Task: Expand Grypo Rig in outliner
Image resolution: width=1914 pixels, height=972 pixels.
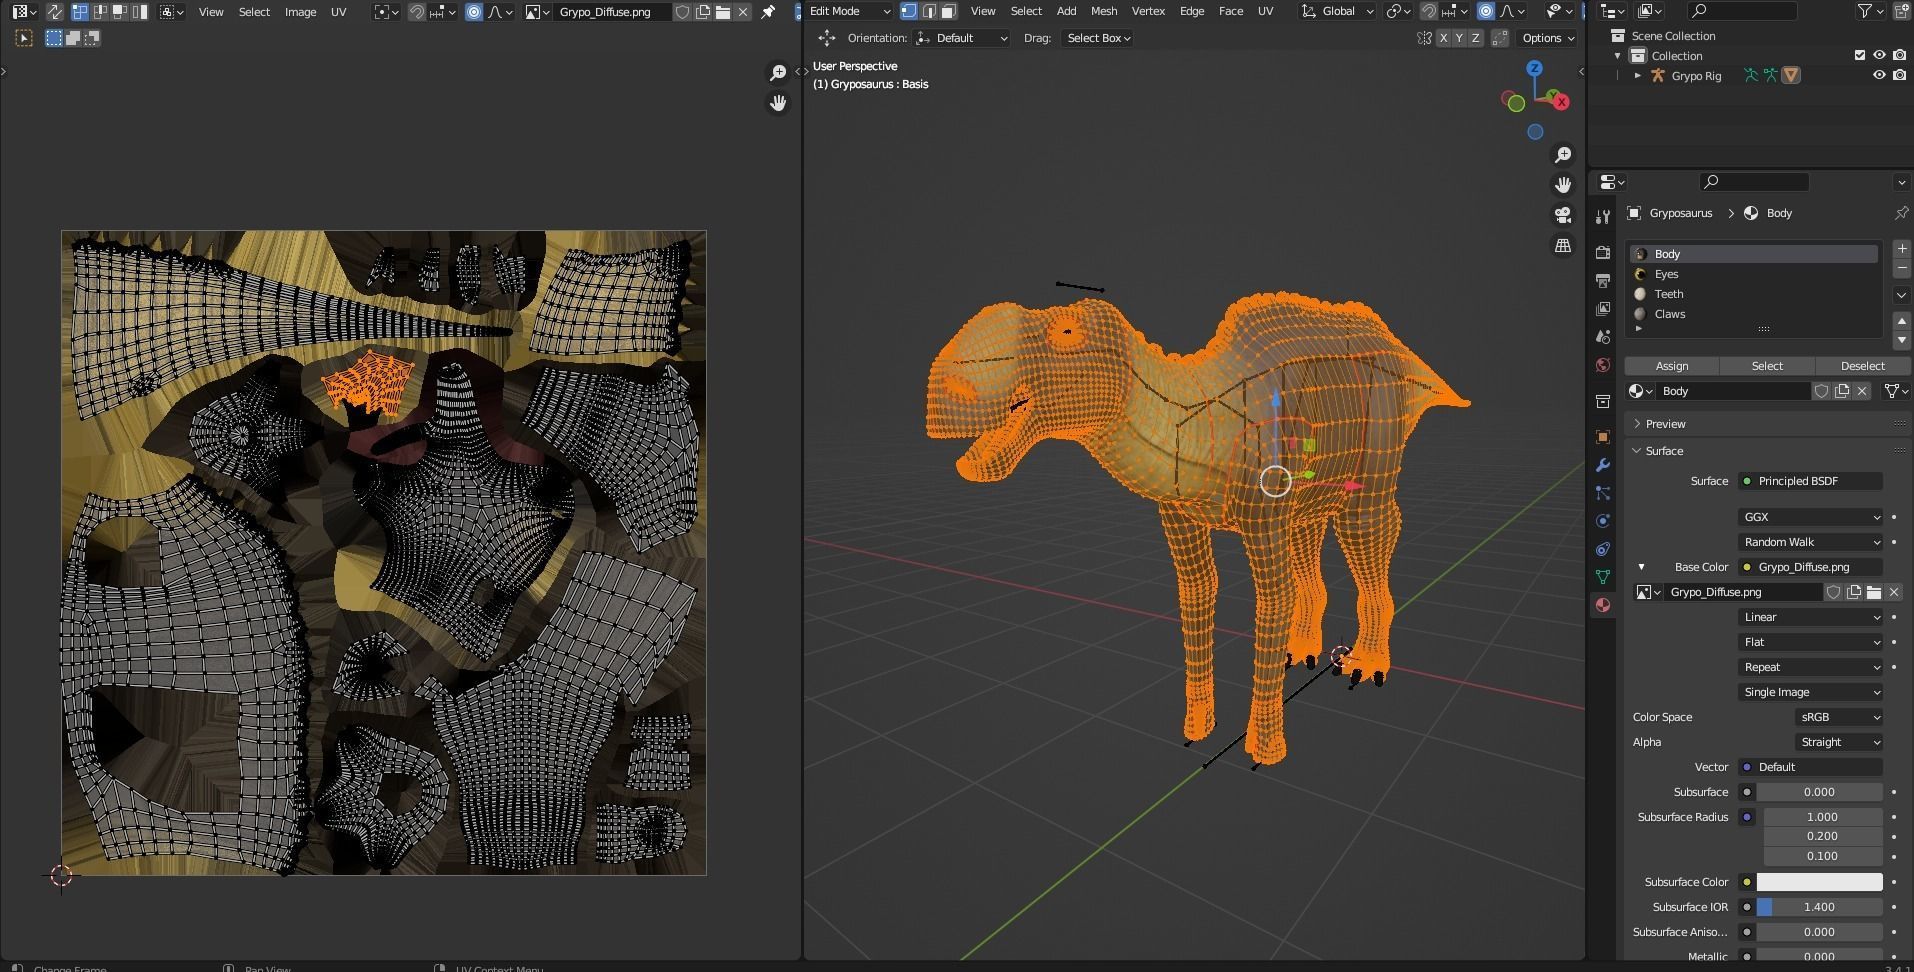Action: tap(1637, 75)
